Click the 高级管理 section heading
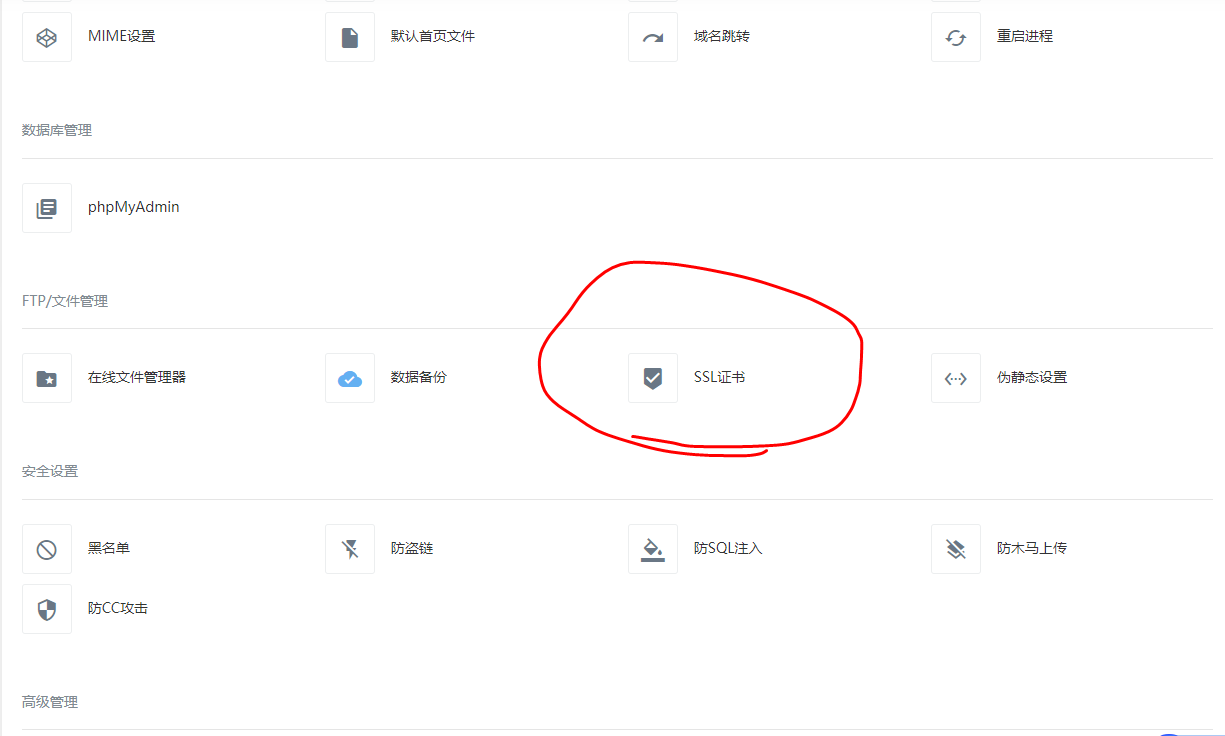Image resolution: width=1225 pixels, height=736 pixels. 50,702
